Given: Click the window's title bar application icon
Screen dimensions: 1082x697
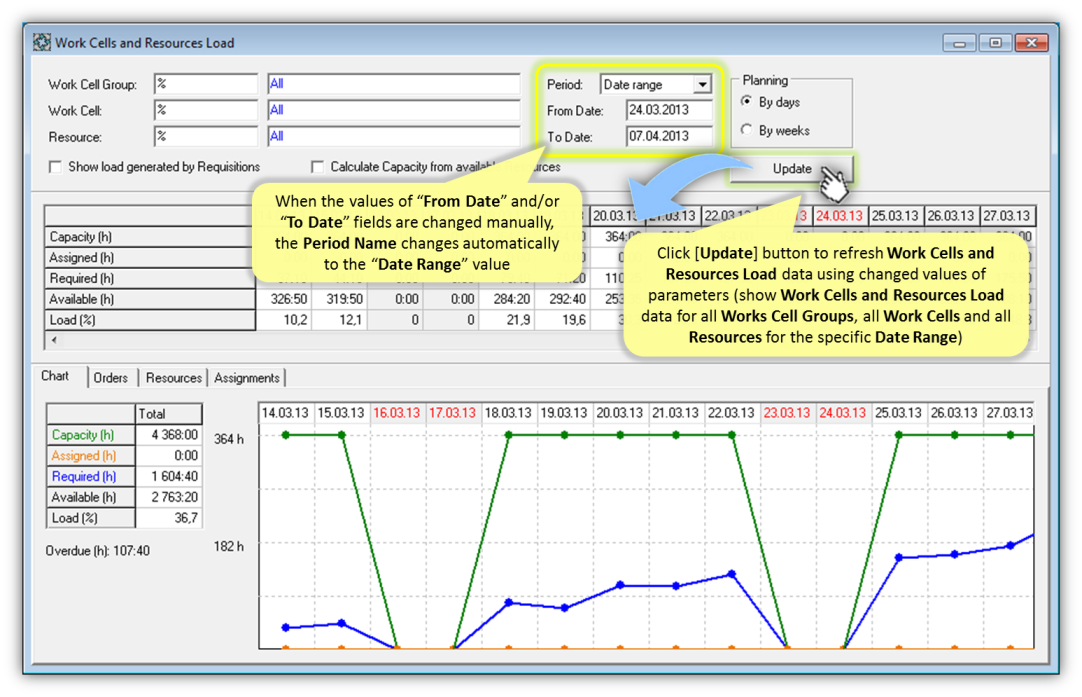Looking at the screenshot, I should tap(41, 42).
